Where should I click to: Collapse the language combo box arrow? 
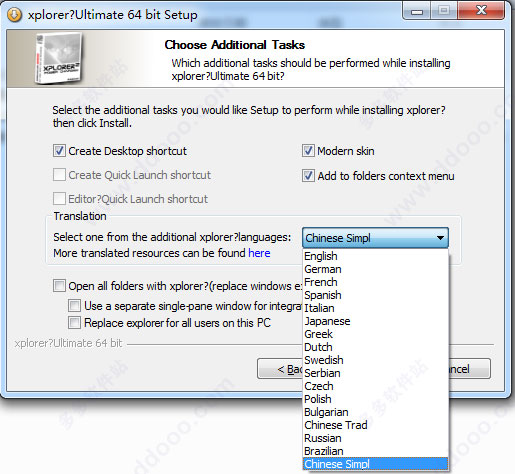[440, 238]
